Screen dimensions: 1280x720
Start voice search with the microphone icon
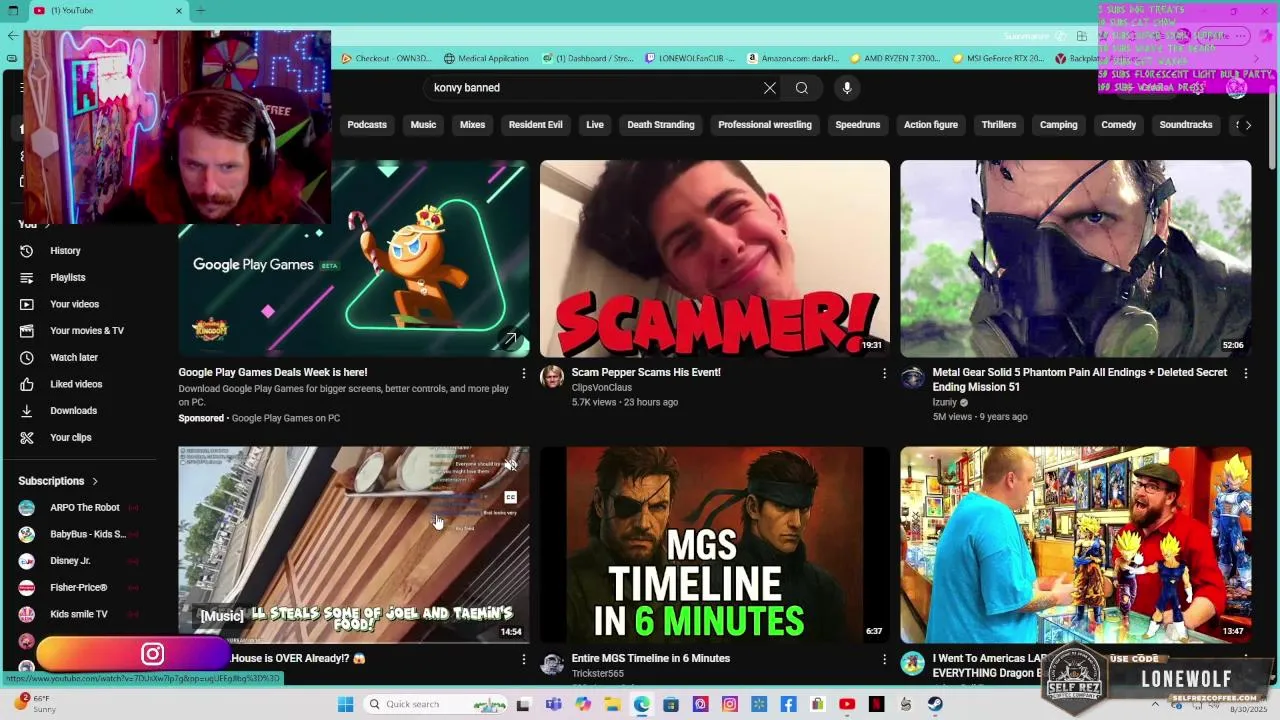coord(847,88)
